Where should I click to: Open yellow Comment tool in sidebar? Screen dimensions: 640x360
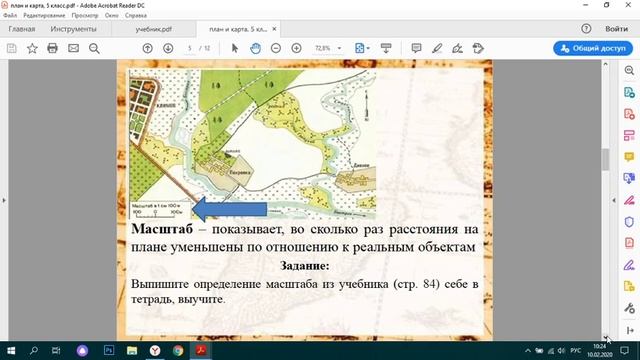(x=629, y=157)
